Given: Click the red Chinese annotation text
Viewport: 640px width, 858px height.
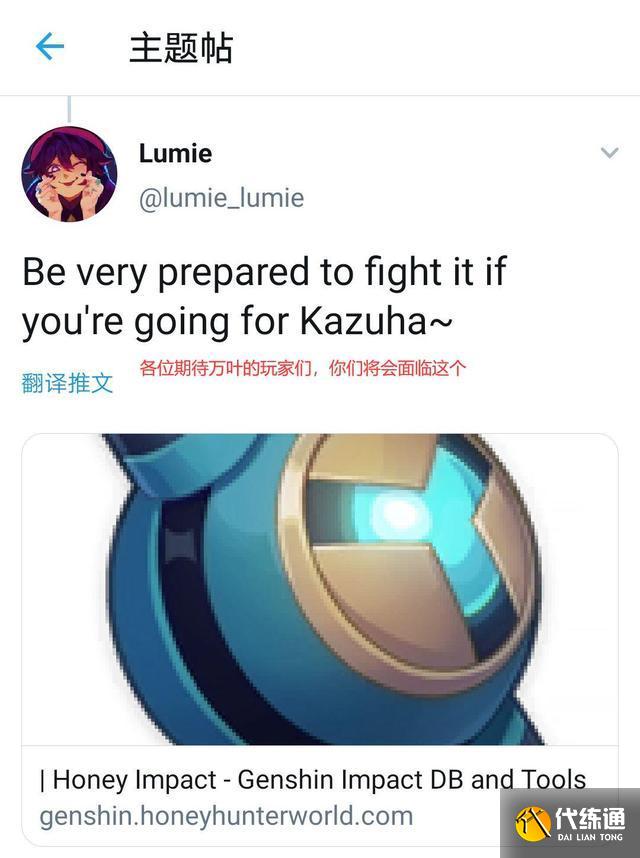Looking at the screenshot, I should pos(302,368).
